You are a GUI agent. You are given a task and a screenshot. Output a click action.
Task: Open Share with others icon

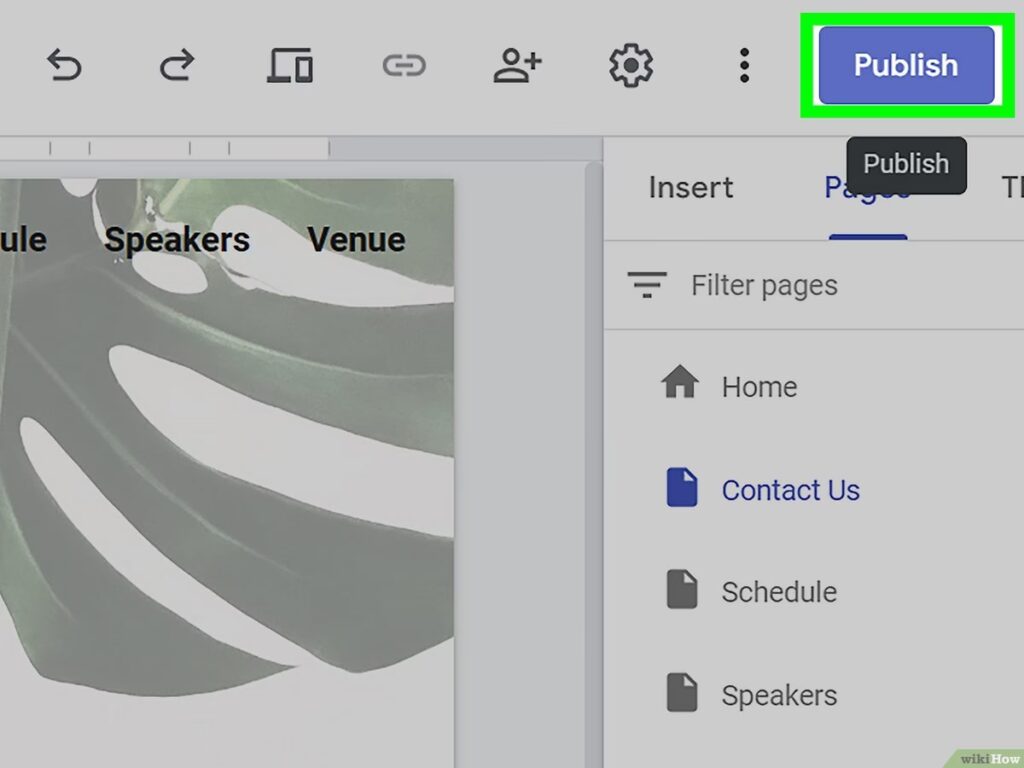[x=517, y=66]
